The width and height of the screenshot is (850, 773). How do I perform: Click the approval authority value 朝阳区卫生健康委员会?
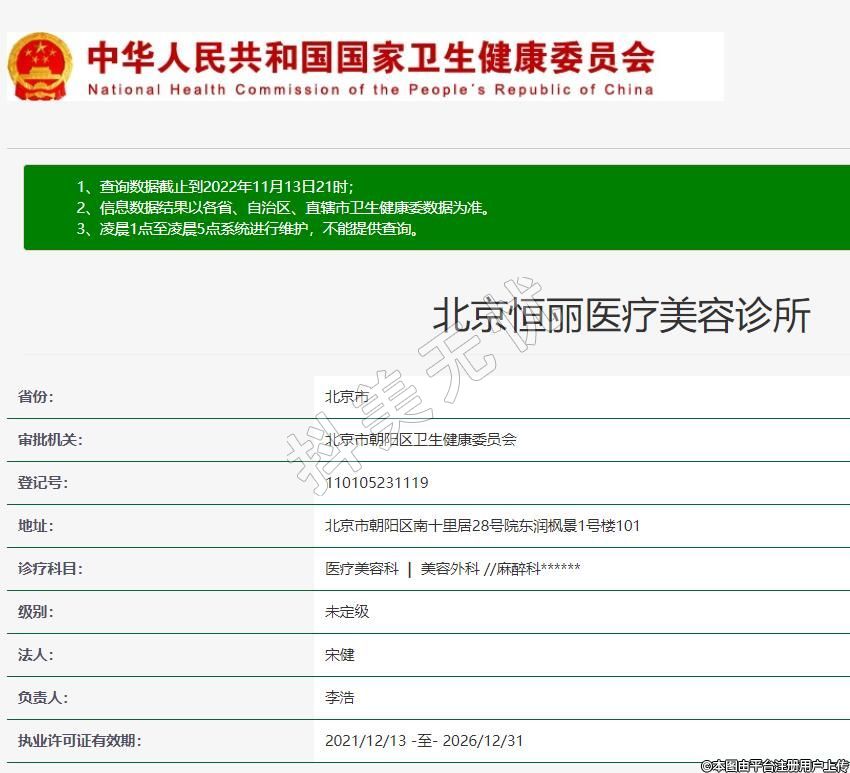[420, 440]
